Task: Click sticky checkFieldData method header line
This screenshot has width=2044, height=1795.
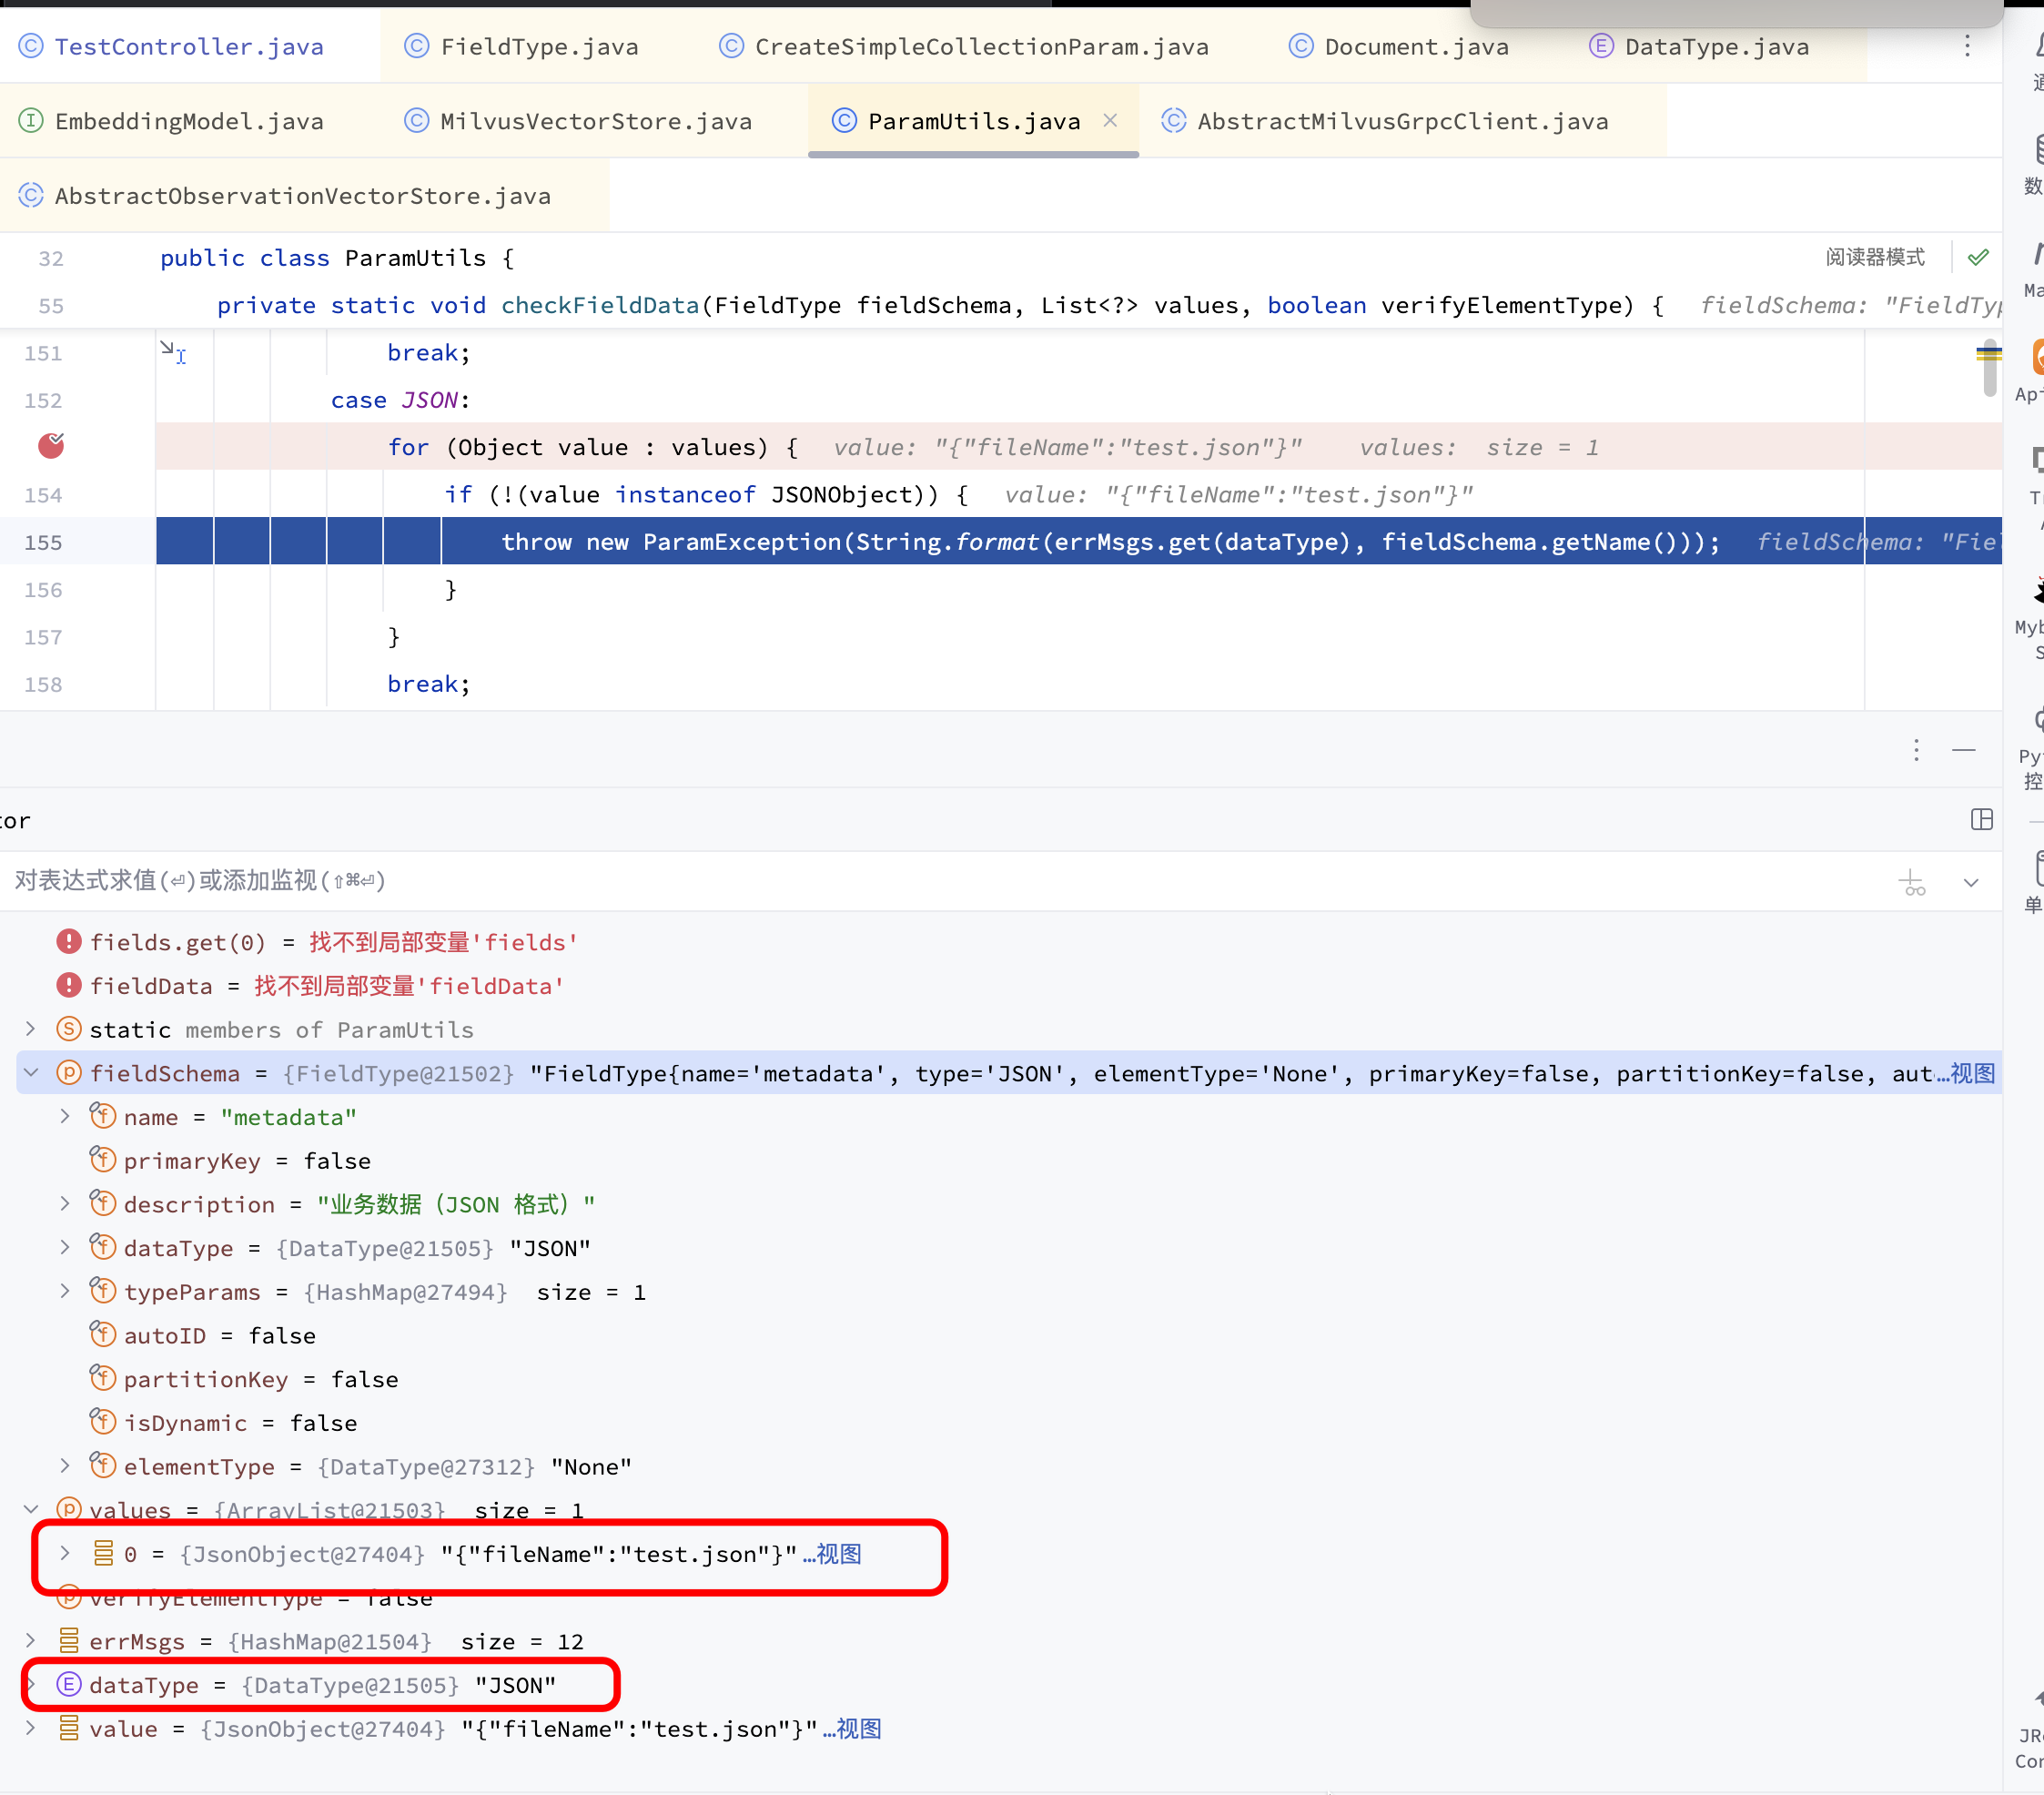Action: pos(940,306)
